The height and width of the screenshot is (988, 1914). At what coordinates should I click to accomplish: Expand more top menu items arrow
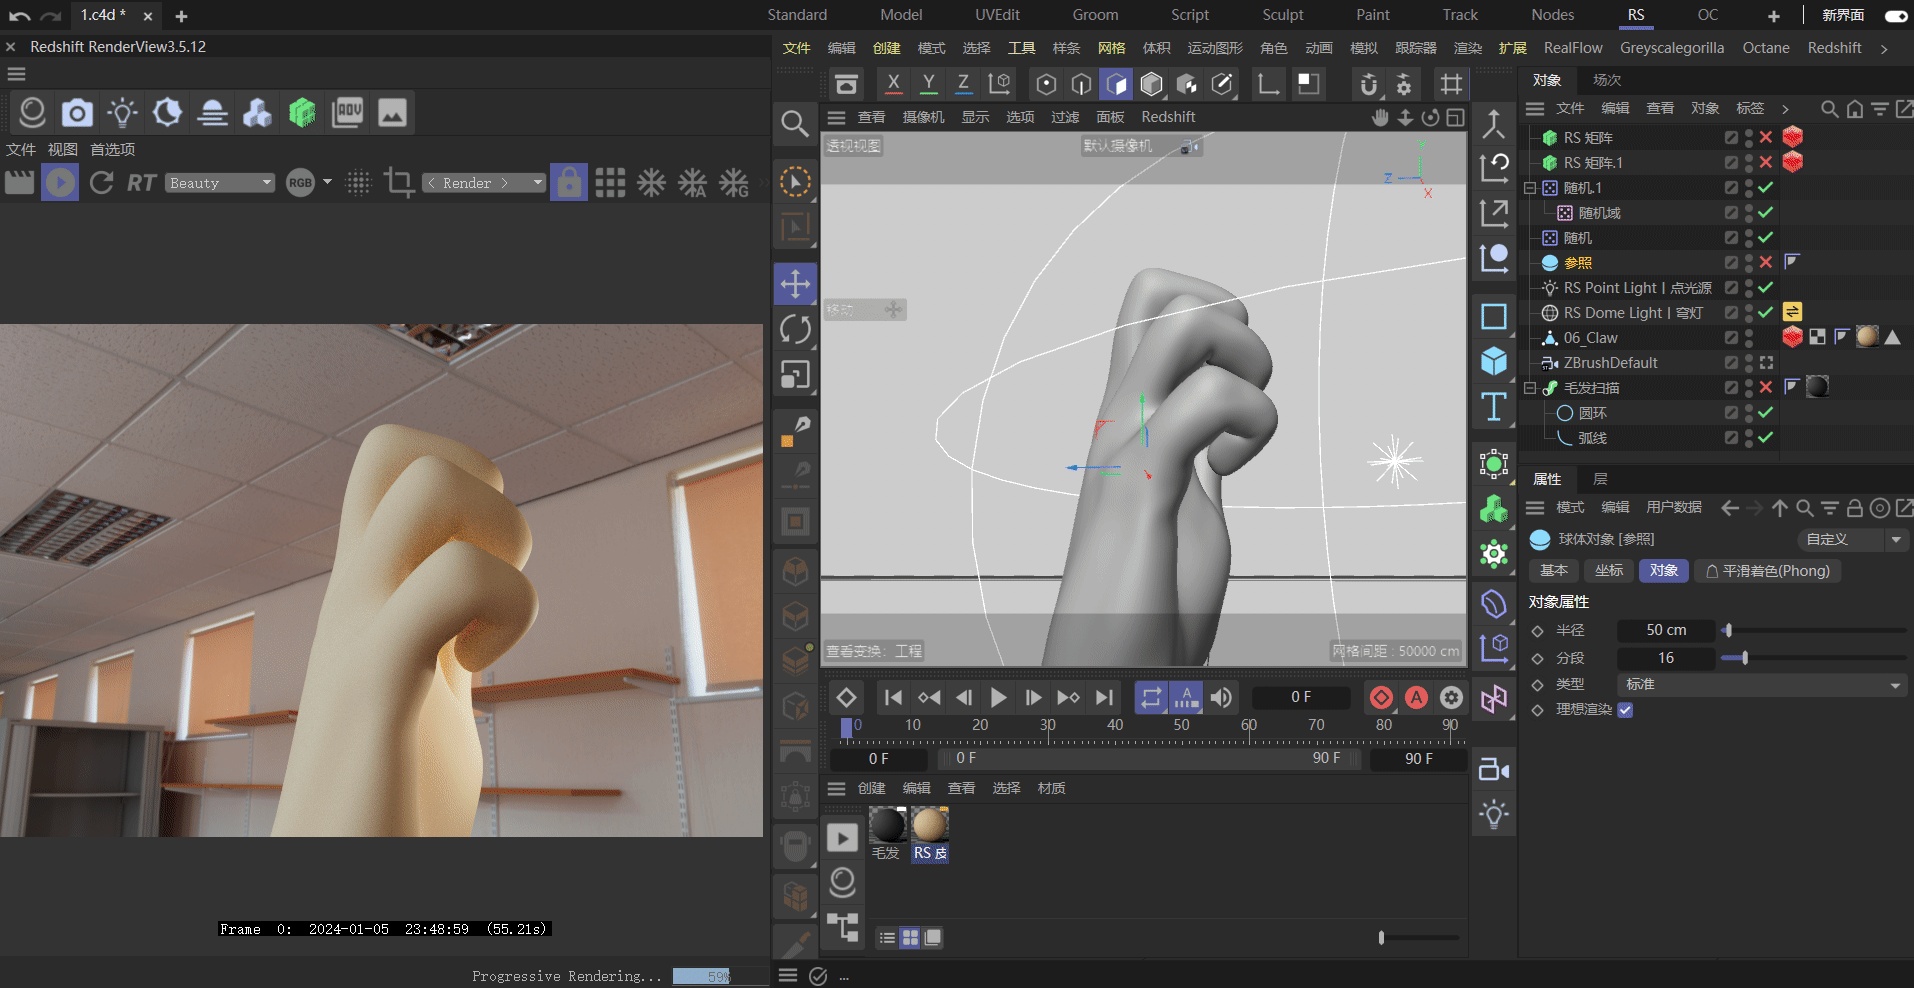[x=1884, y=49]
